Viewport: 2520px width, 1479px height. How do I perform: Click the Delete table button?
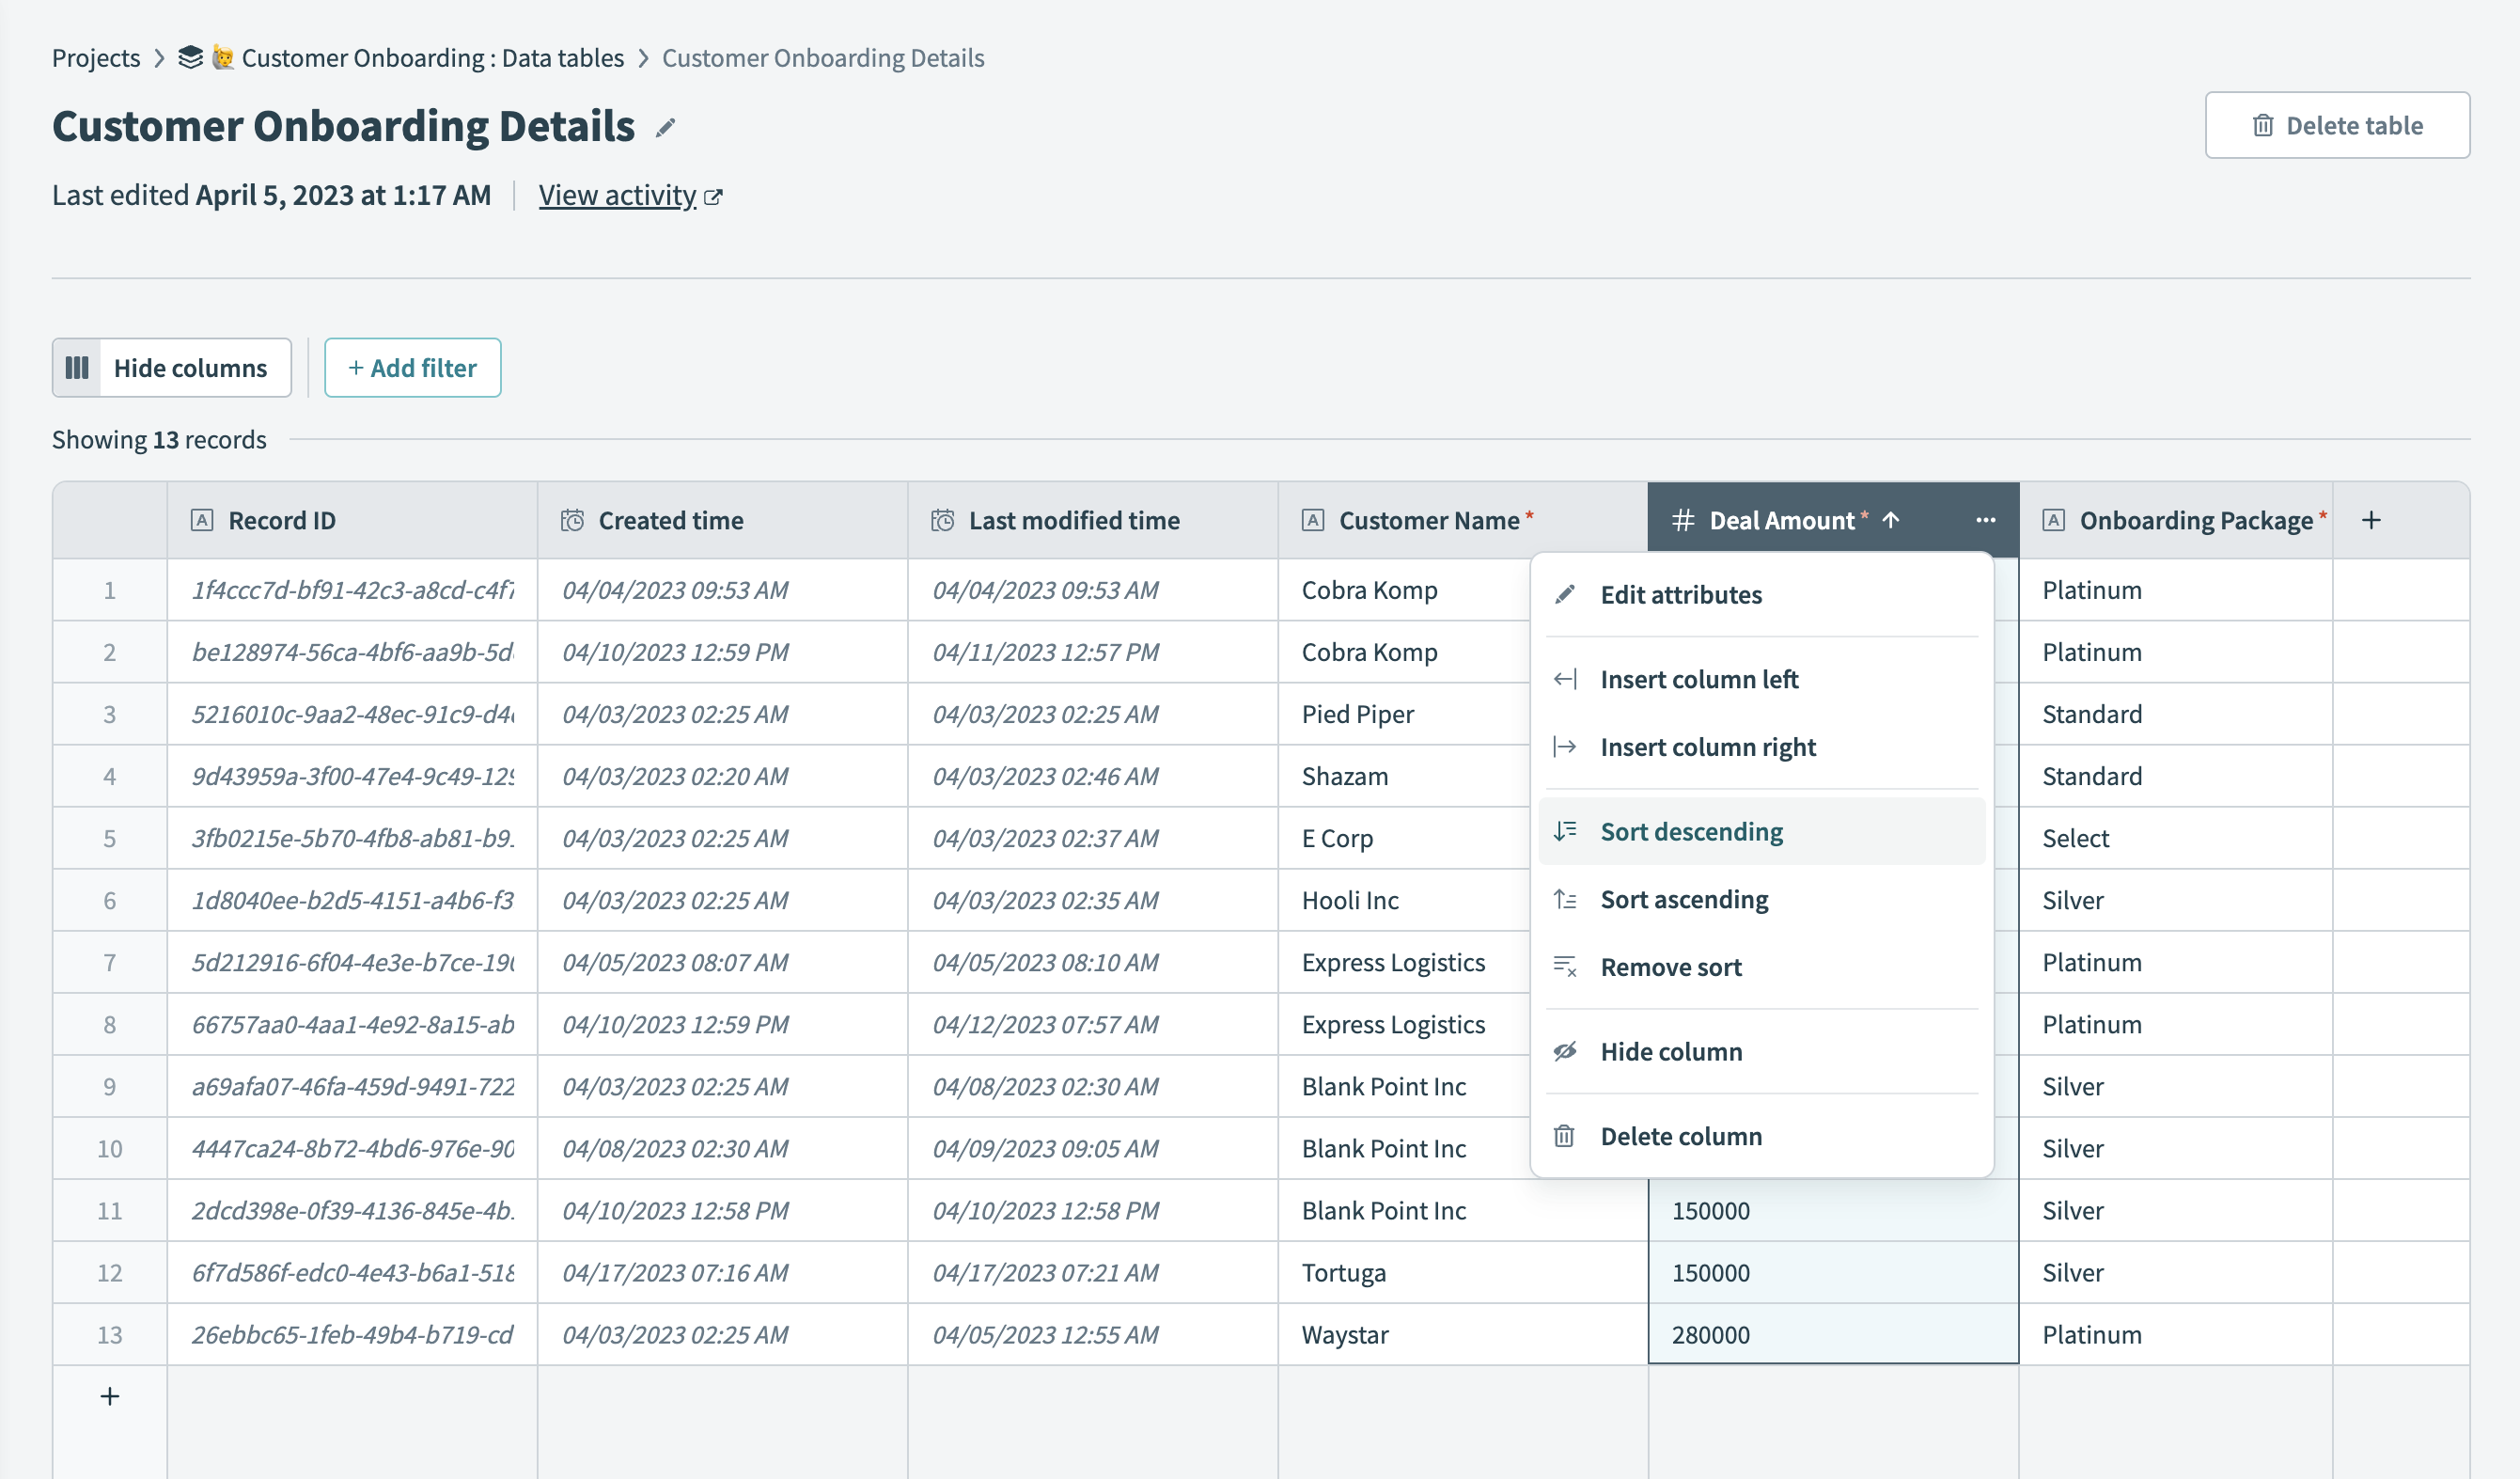2337,125
